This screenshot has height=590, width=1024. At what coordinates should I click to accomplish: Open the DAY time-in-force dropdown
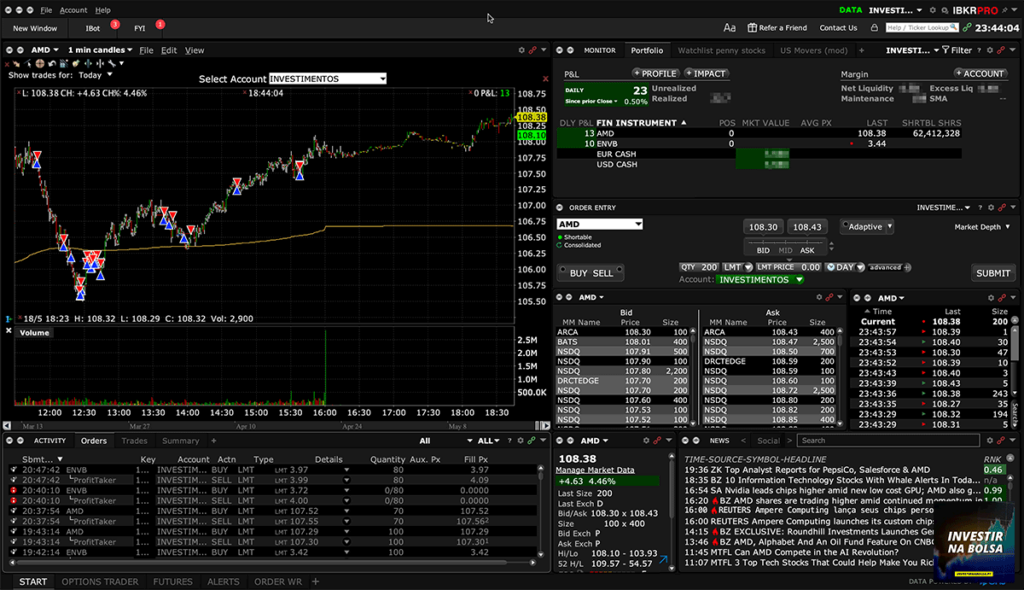(x=845, y=267)
